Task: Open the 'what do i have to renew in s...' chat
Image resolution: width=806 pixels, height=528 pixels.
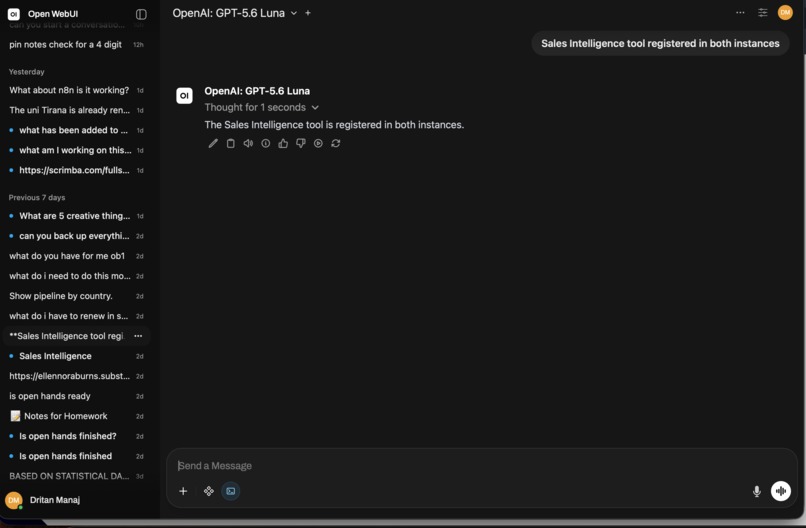Action: [77, 316]
